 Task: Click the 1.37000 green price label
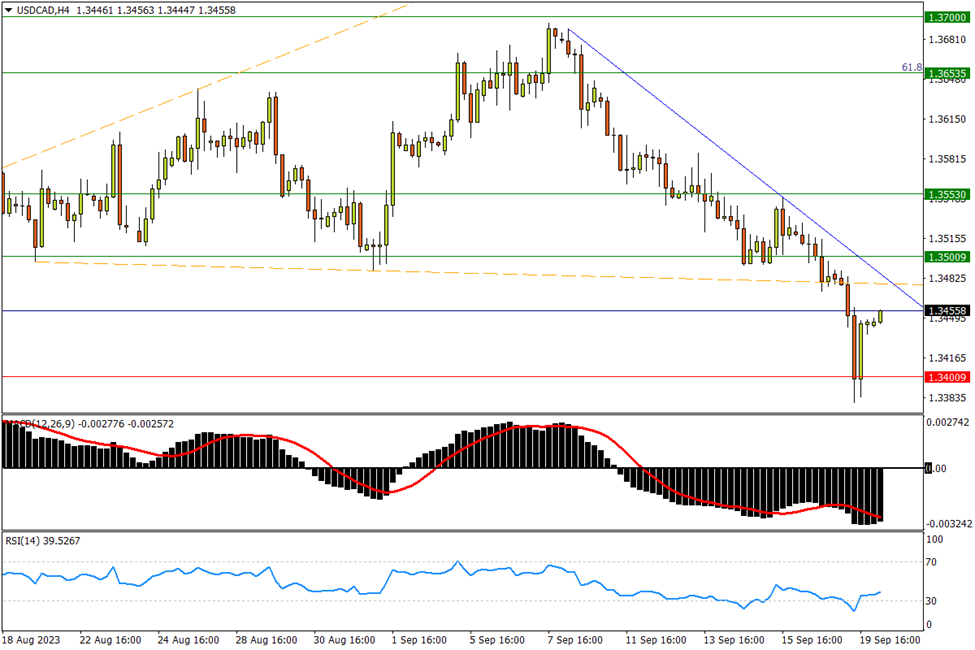tap(944, 18)
